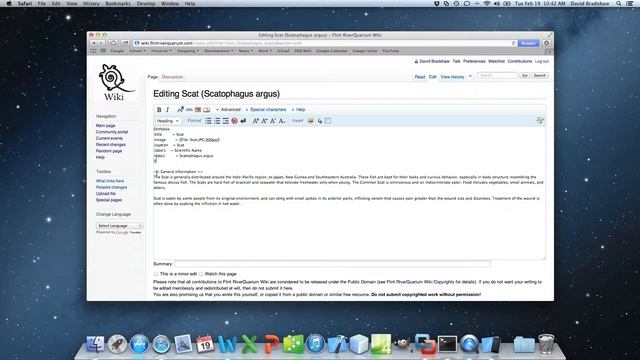Open the Heading dropdown
640x360 pixels.
coord(167,121)
